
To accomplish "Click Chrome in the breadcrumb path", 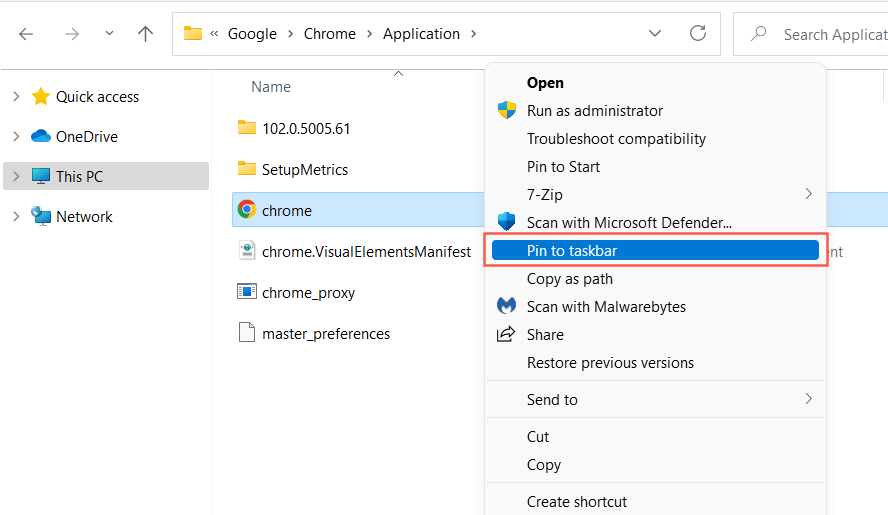I will pos(329,34).
